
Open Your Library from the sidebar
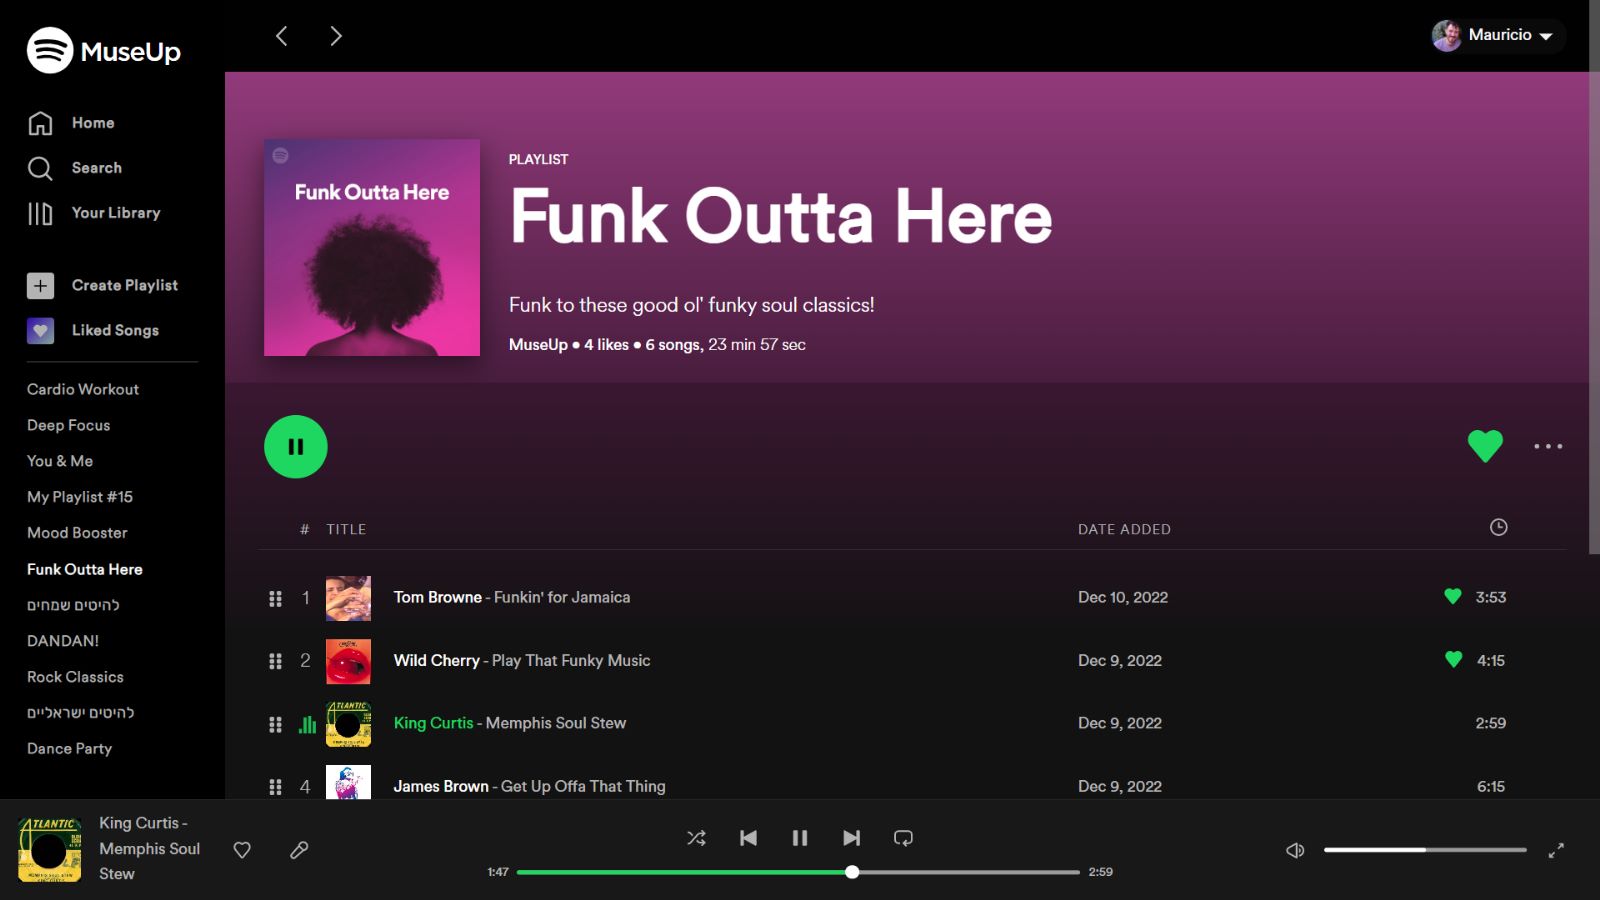(x=94, y=213)
